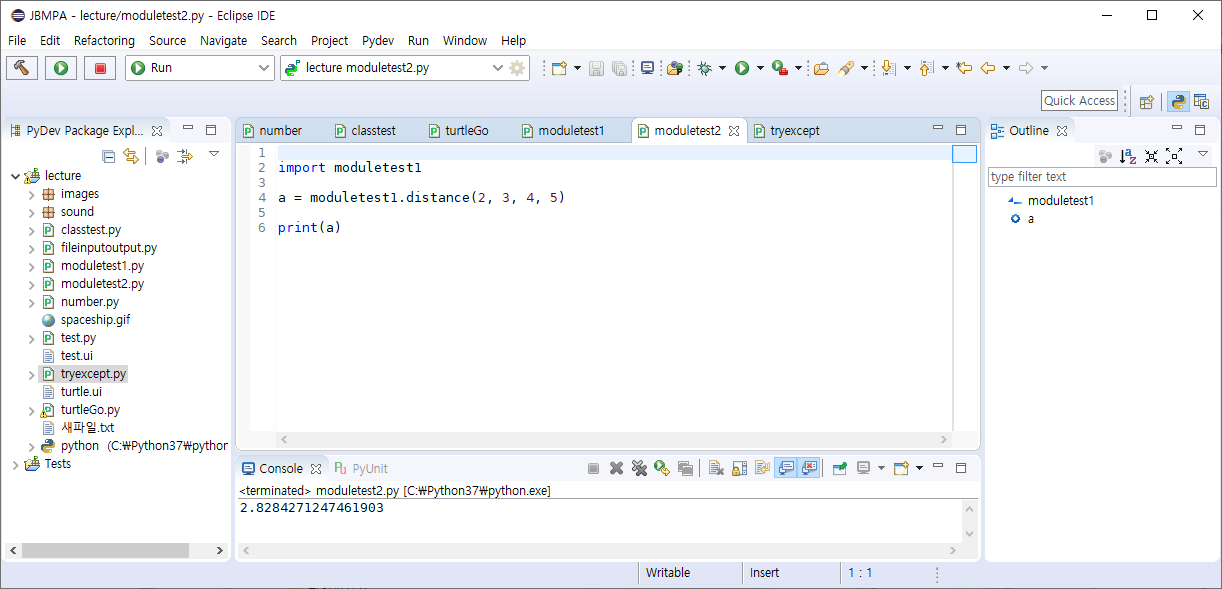Toggle alphabetical sort in Outline

tap(1128, 156)
